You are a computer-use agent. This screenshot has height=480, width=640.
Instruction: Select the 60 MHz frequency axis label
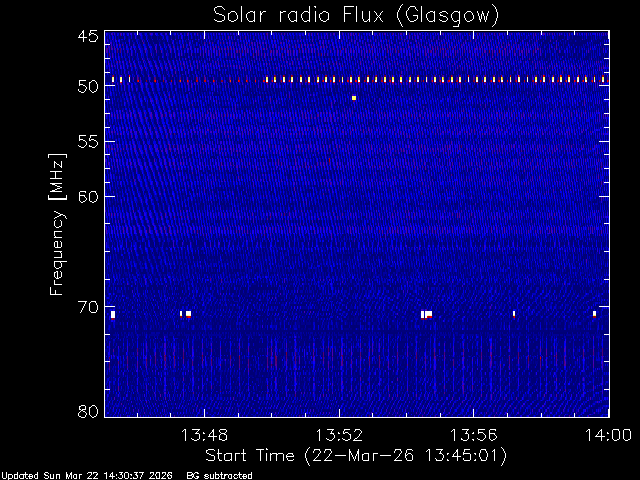pos(88,197)
